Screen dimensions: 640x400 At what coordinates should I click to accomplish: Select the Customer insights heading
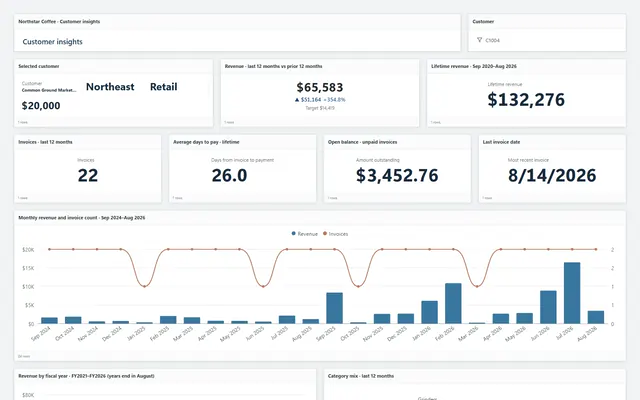[53, 42]
